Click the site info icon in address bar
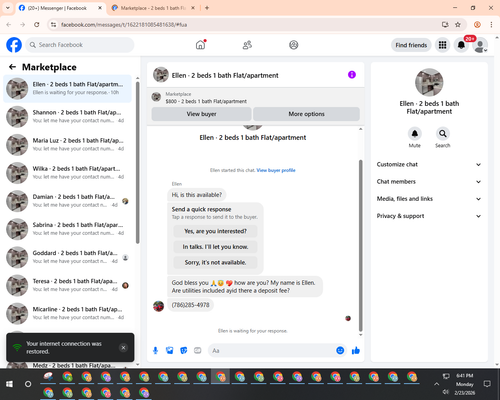This screenshot has height=400, width=500. click(53, 25)
